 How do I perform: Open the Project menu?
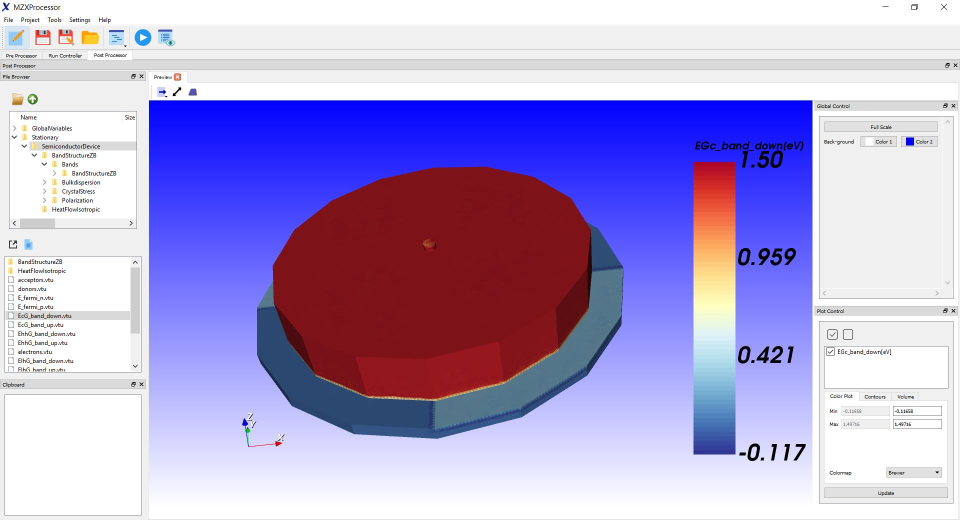tap(30, 20)
